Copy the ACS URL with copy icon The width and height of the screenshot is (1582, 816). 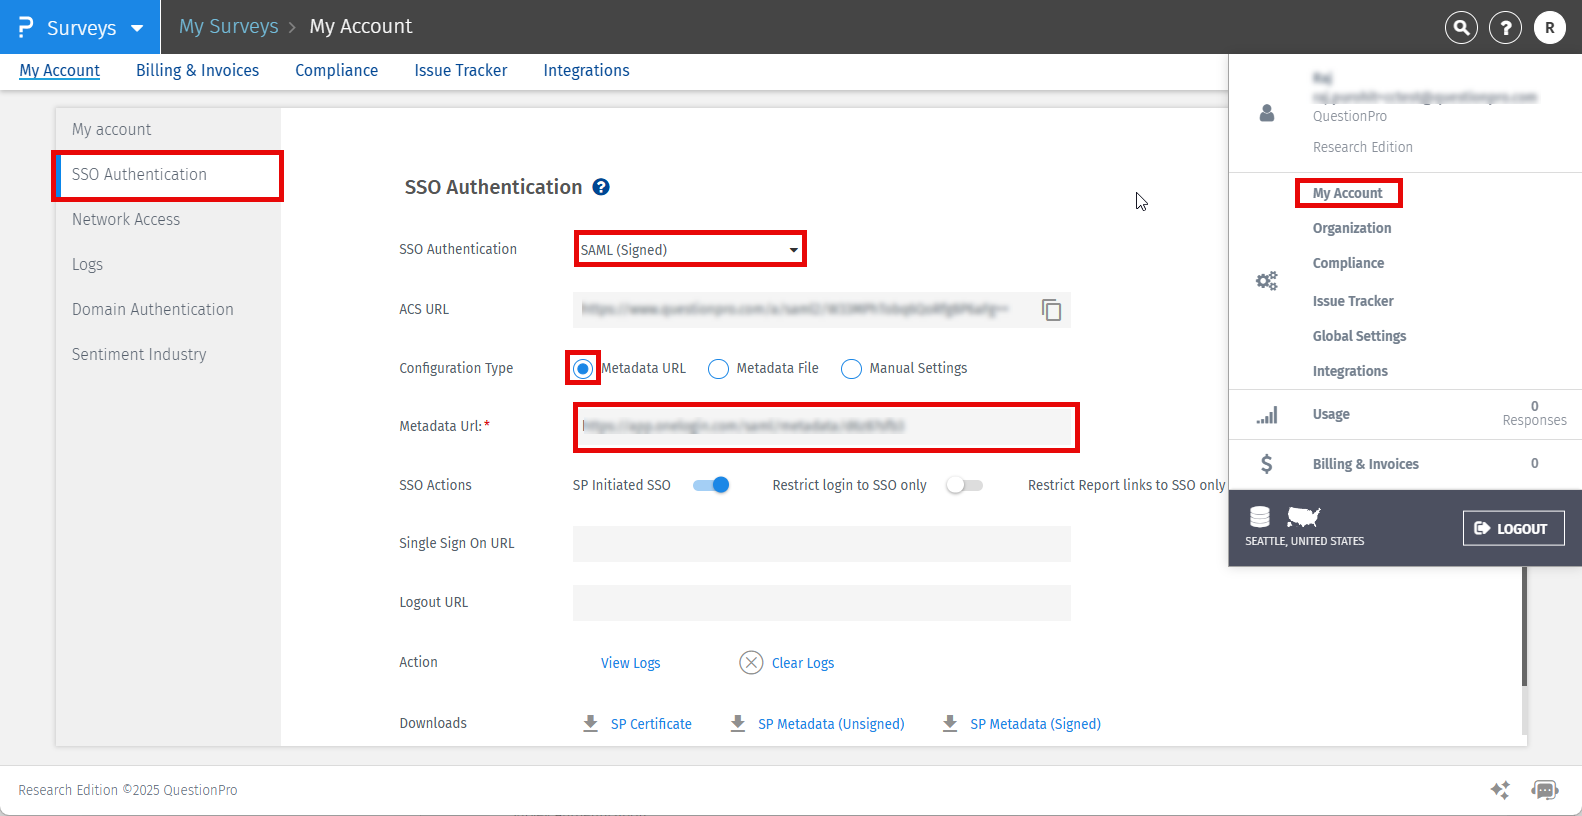pyautogui.click(x=1051, y=310)
